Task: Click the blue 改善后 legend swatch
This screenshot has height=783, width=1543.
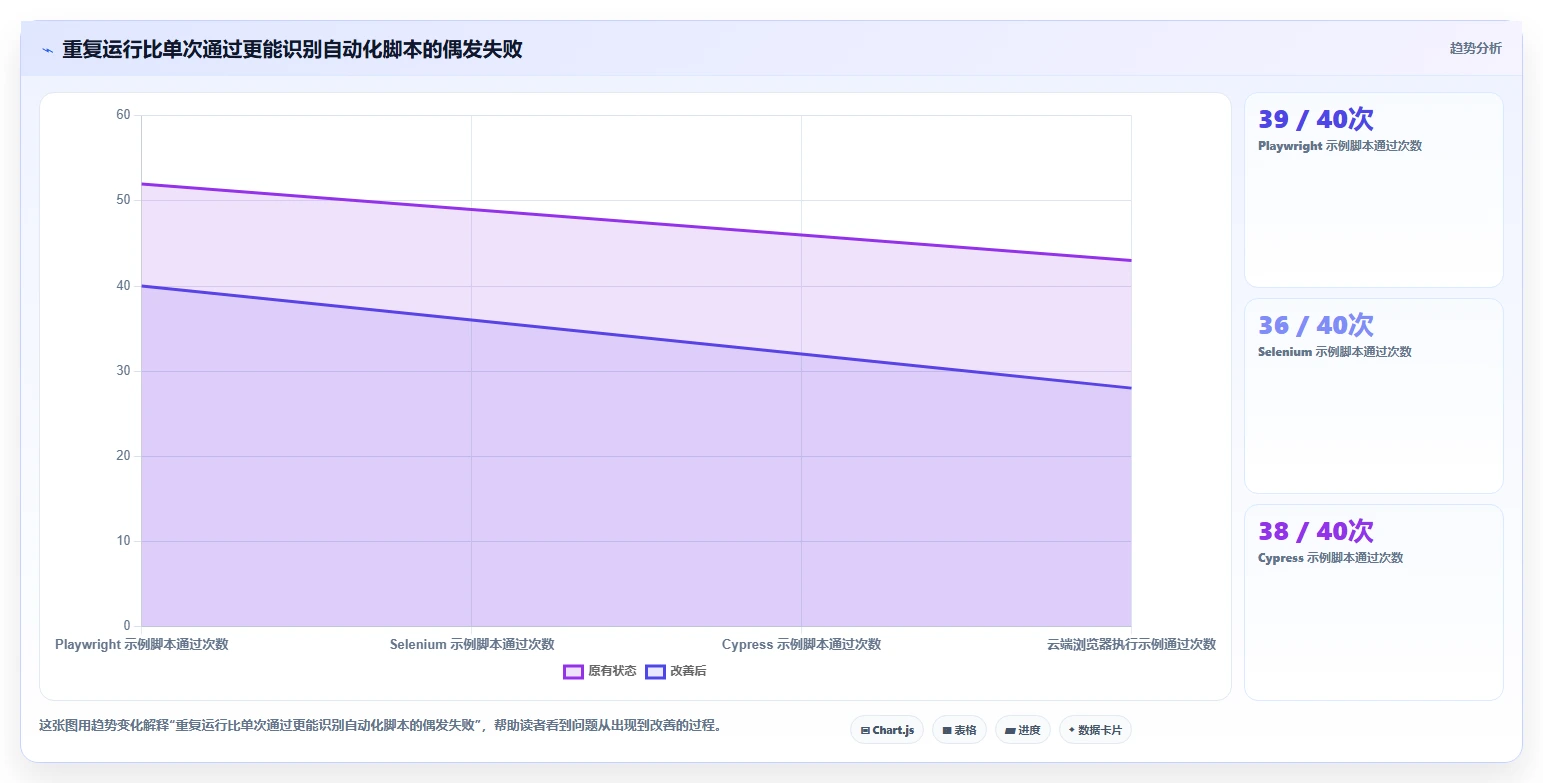Action: pos(655,672)
